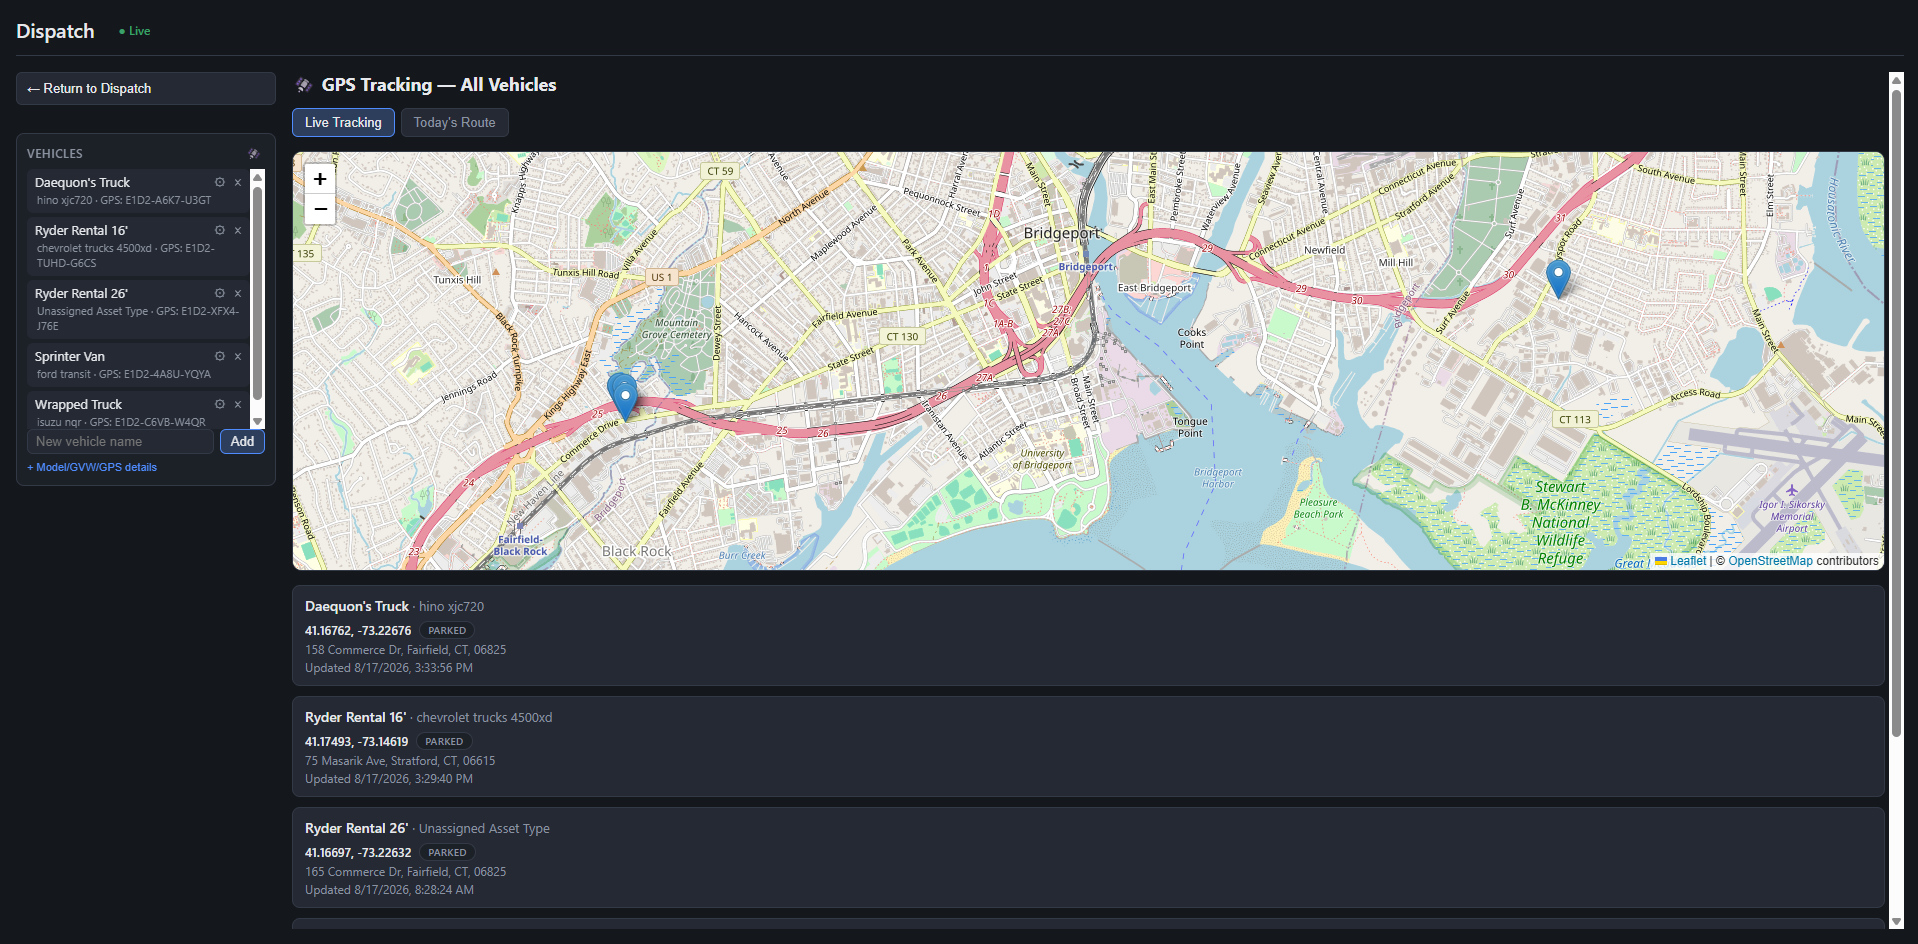Viewport: 1918px width, 944px height.
Task: Select Daequon's Truck in vehicle list
Action: click(x=138, y=190)
